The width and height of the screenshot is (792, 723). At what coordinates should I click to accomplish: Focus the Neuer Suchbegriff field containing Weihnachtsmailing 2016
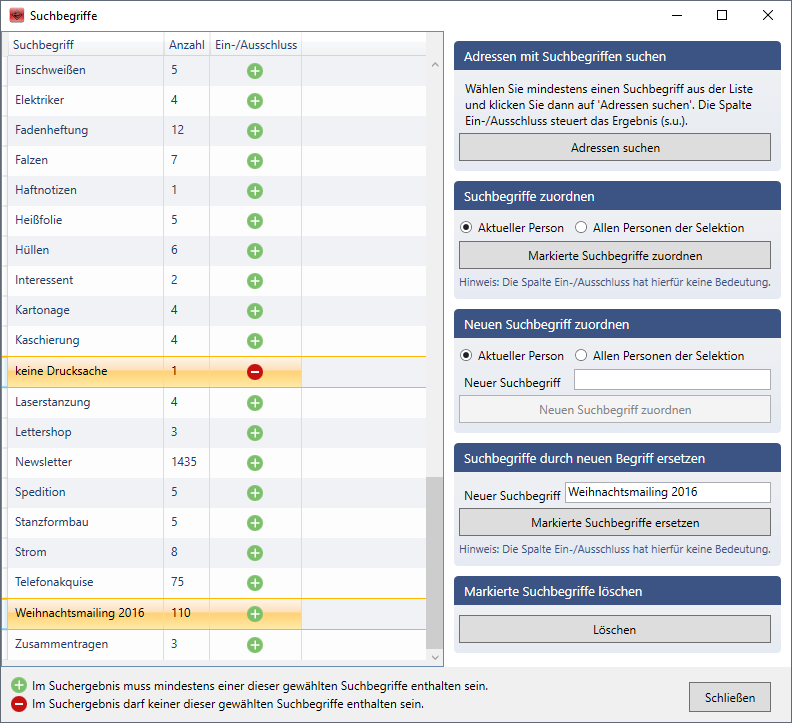coord(668,492)
